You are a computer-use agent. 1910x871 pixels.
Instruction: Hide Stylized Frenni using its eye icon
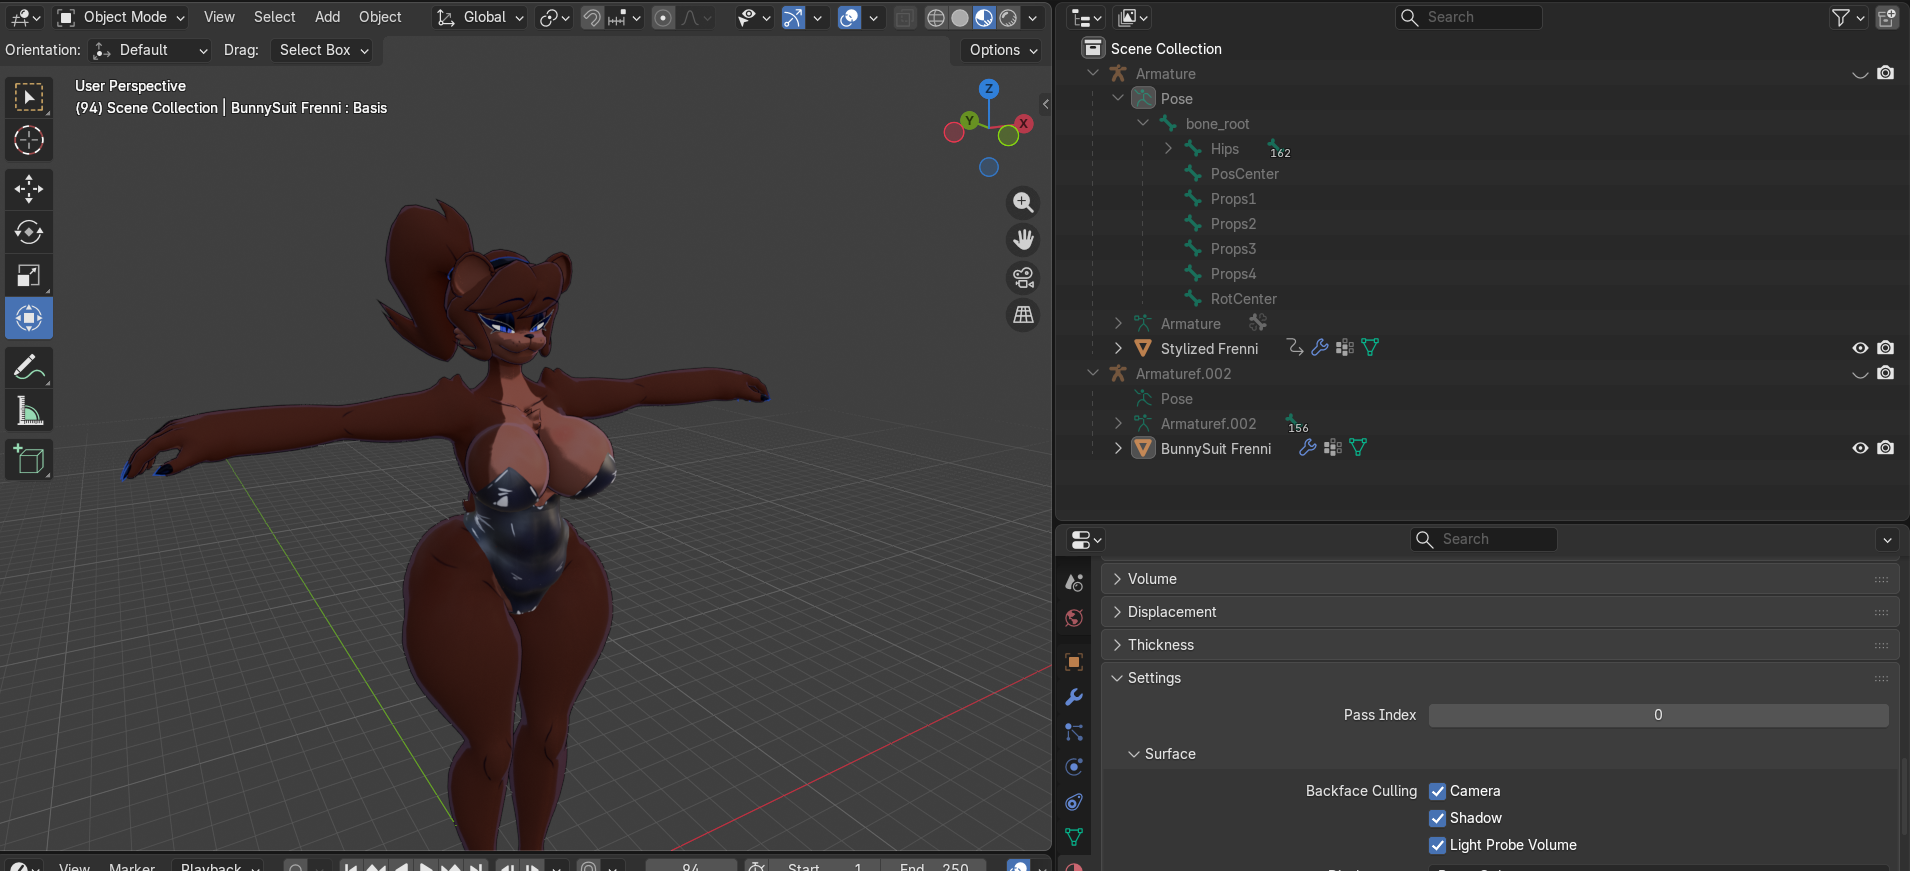pos(1860,348)
